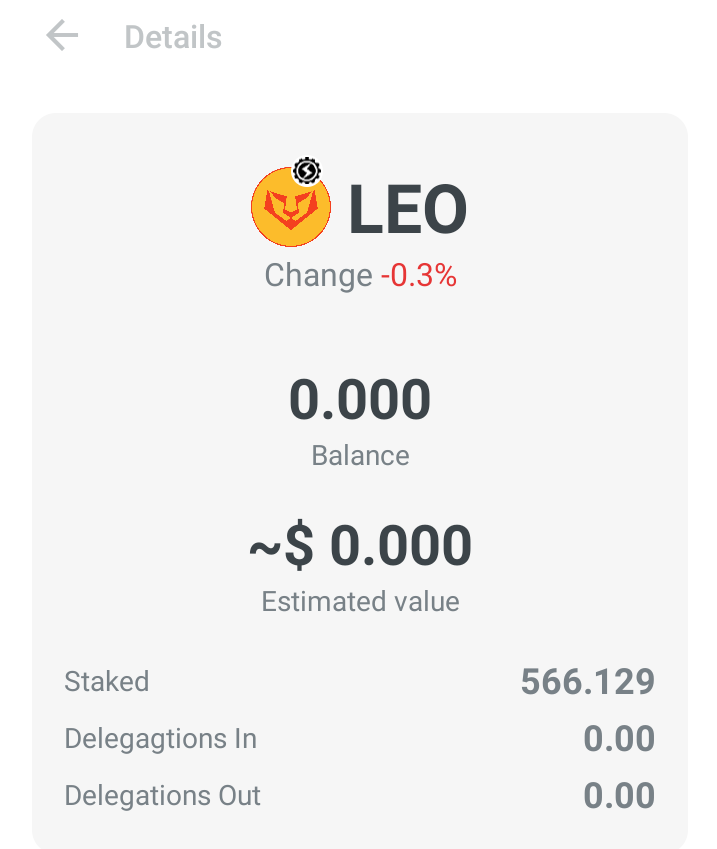
Task: Click the Staked row label
Action: tap(107, 681)
